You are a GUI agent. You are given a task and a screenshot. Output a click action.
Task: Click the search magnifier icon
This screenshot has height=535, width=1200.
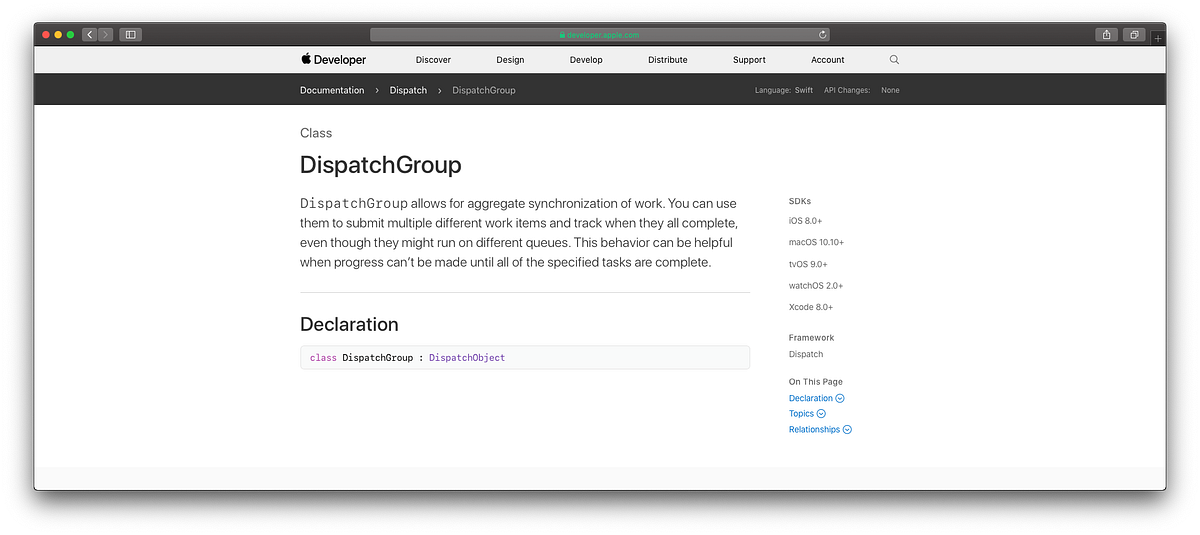894,60
